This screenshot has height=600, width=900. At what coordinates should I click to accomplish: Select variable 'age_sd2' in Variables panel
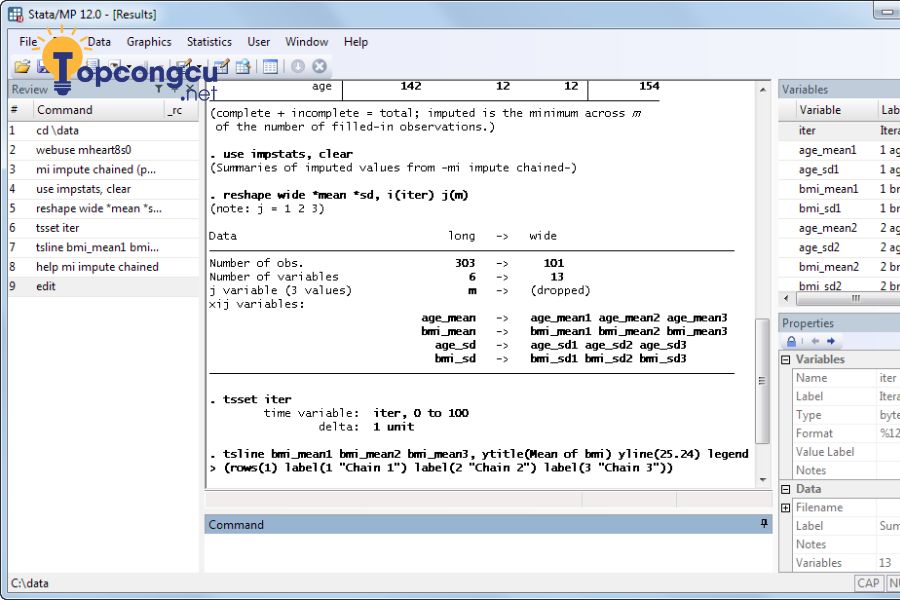click(839, 247)
